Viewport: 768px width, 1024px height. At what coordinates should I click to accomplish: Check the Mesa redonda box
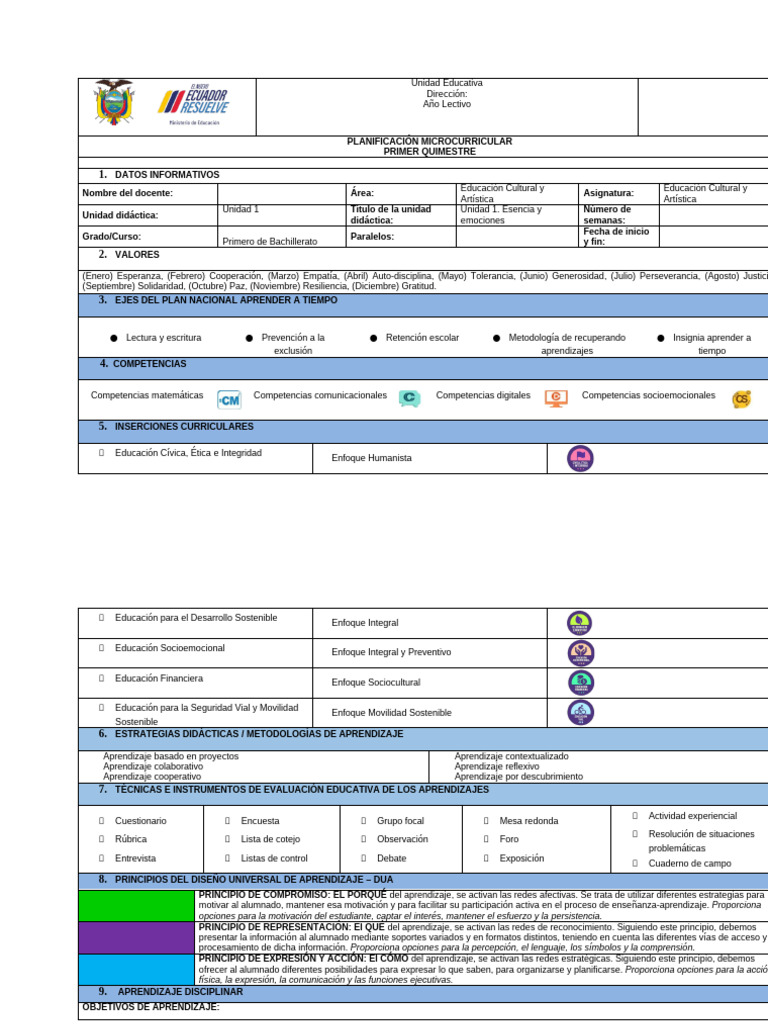point(486,821)
